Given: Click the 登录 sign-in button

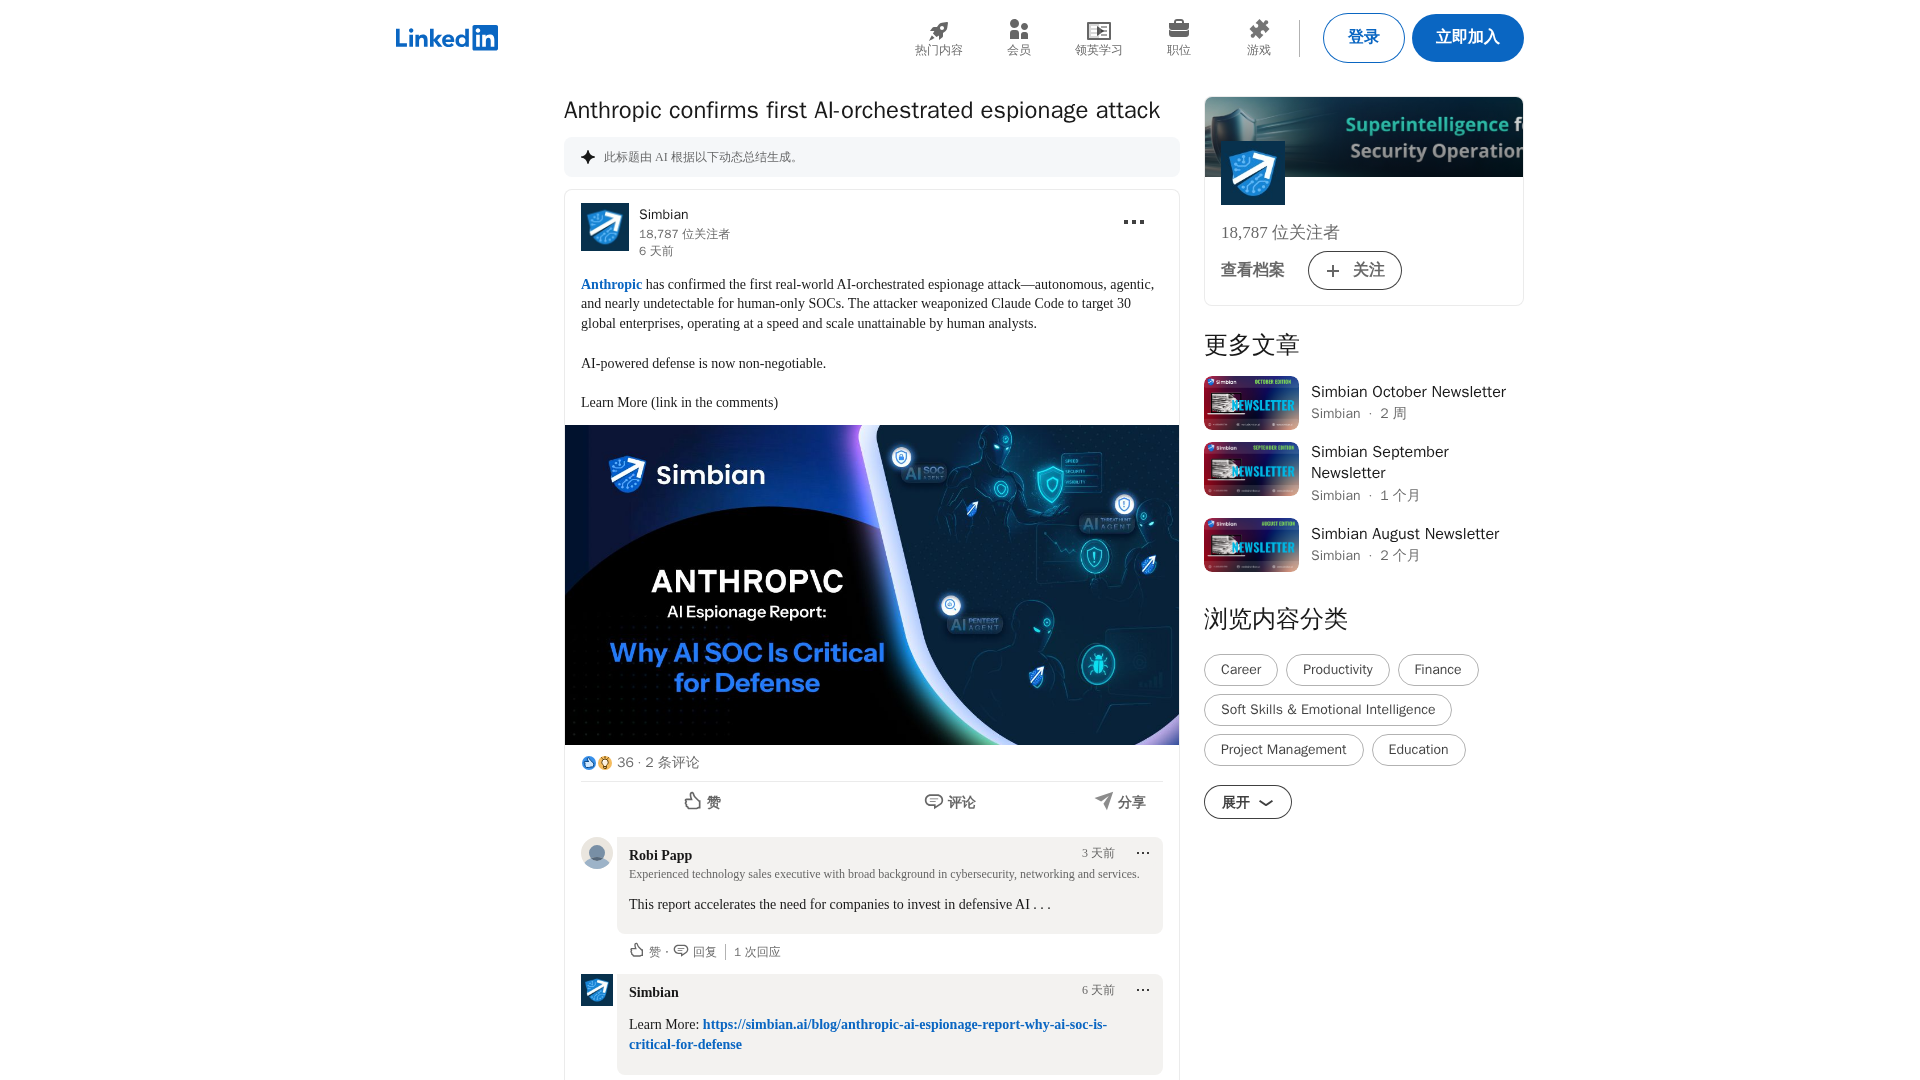Looking at the screenshot, I should [1363, 38].
